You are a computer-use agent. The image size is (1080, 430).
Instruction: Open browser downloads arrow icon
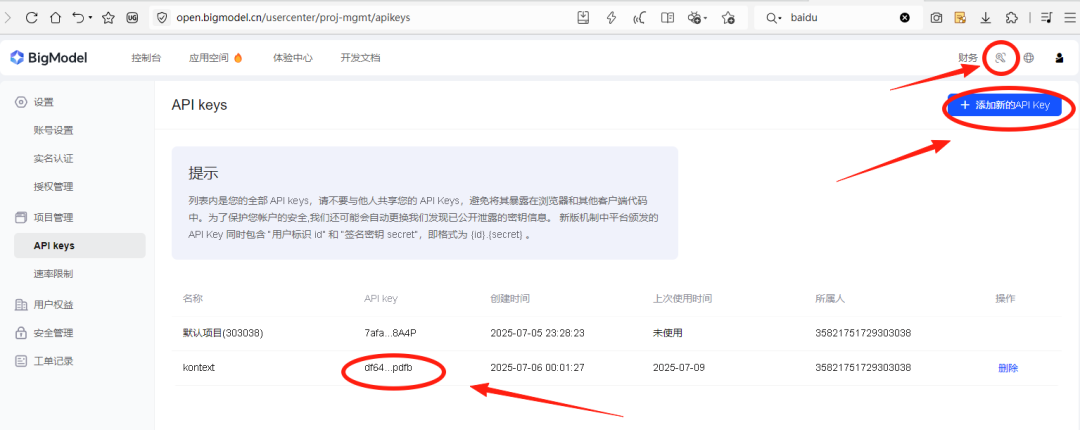pyautogui.click(x=986, y=18)
